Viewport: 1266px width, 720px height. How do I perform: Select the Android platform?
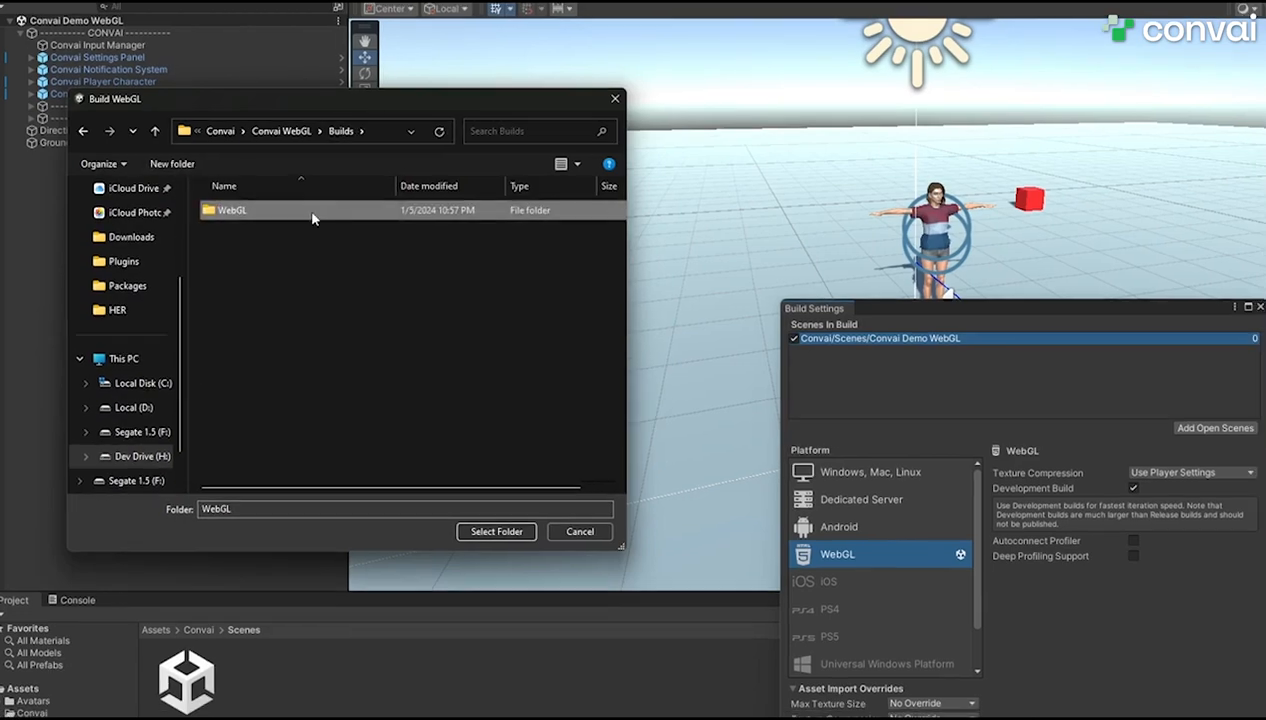pos(838,527)
